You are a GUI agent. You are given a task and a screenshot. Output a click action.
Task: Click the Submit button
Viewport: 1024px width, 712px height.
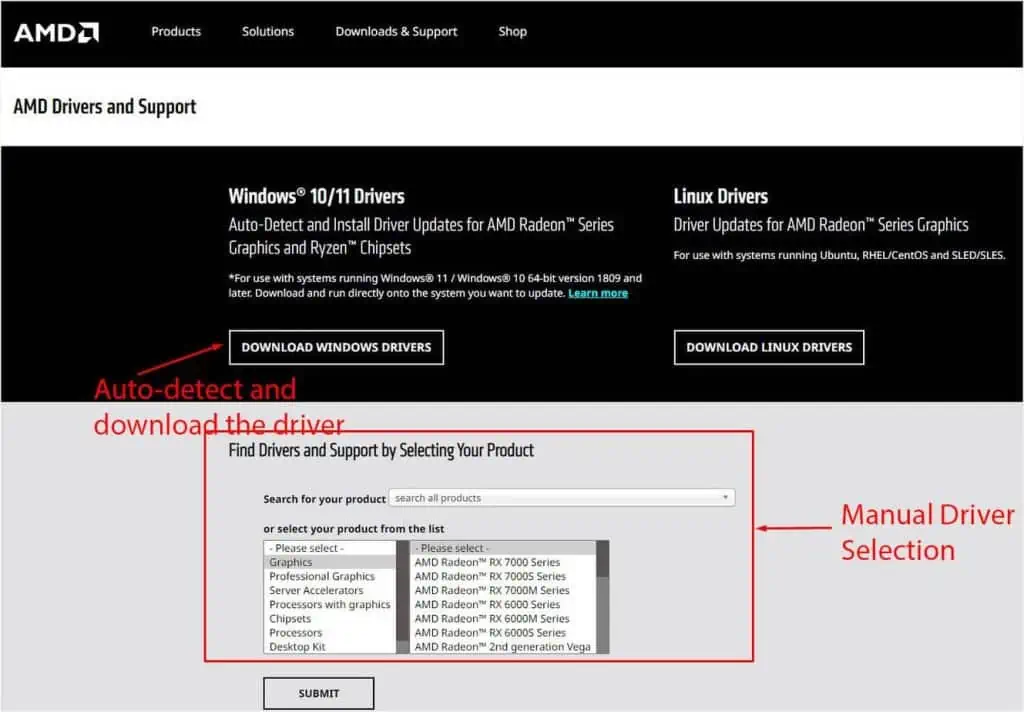coord(318,692)
